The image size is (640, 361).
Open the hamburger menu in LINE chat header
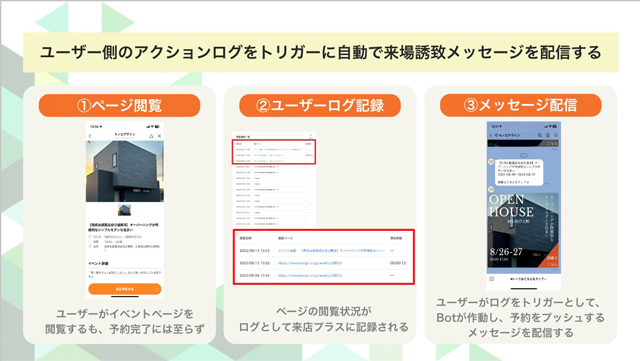[x=556, y=135]
